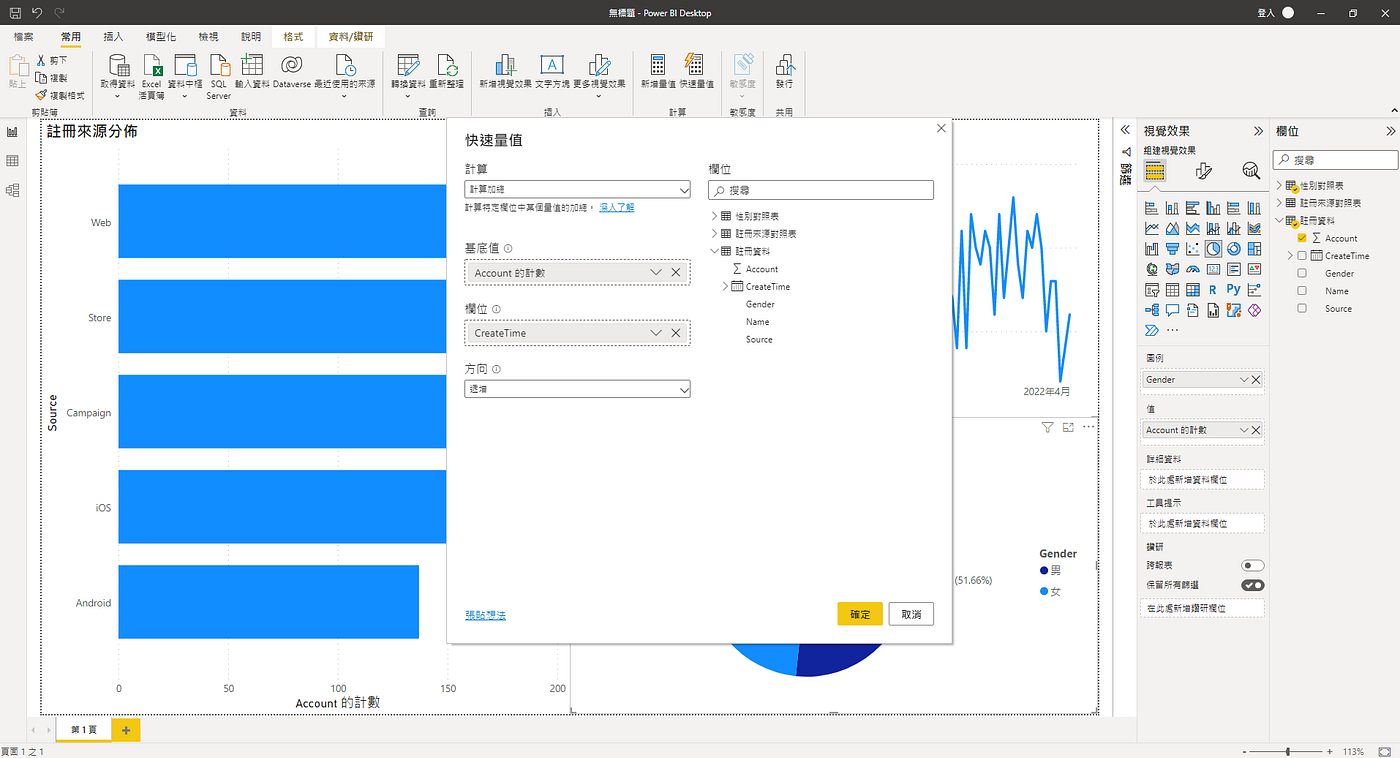The width and height of the screenshot is (1400, 758).
Task: Select the gauge visual type
Action: coord(1192,269)
